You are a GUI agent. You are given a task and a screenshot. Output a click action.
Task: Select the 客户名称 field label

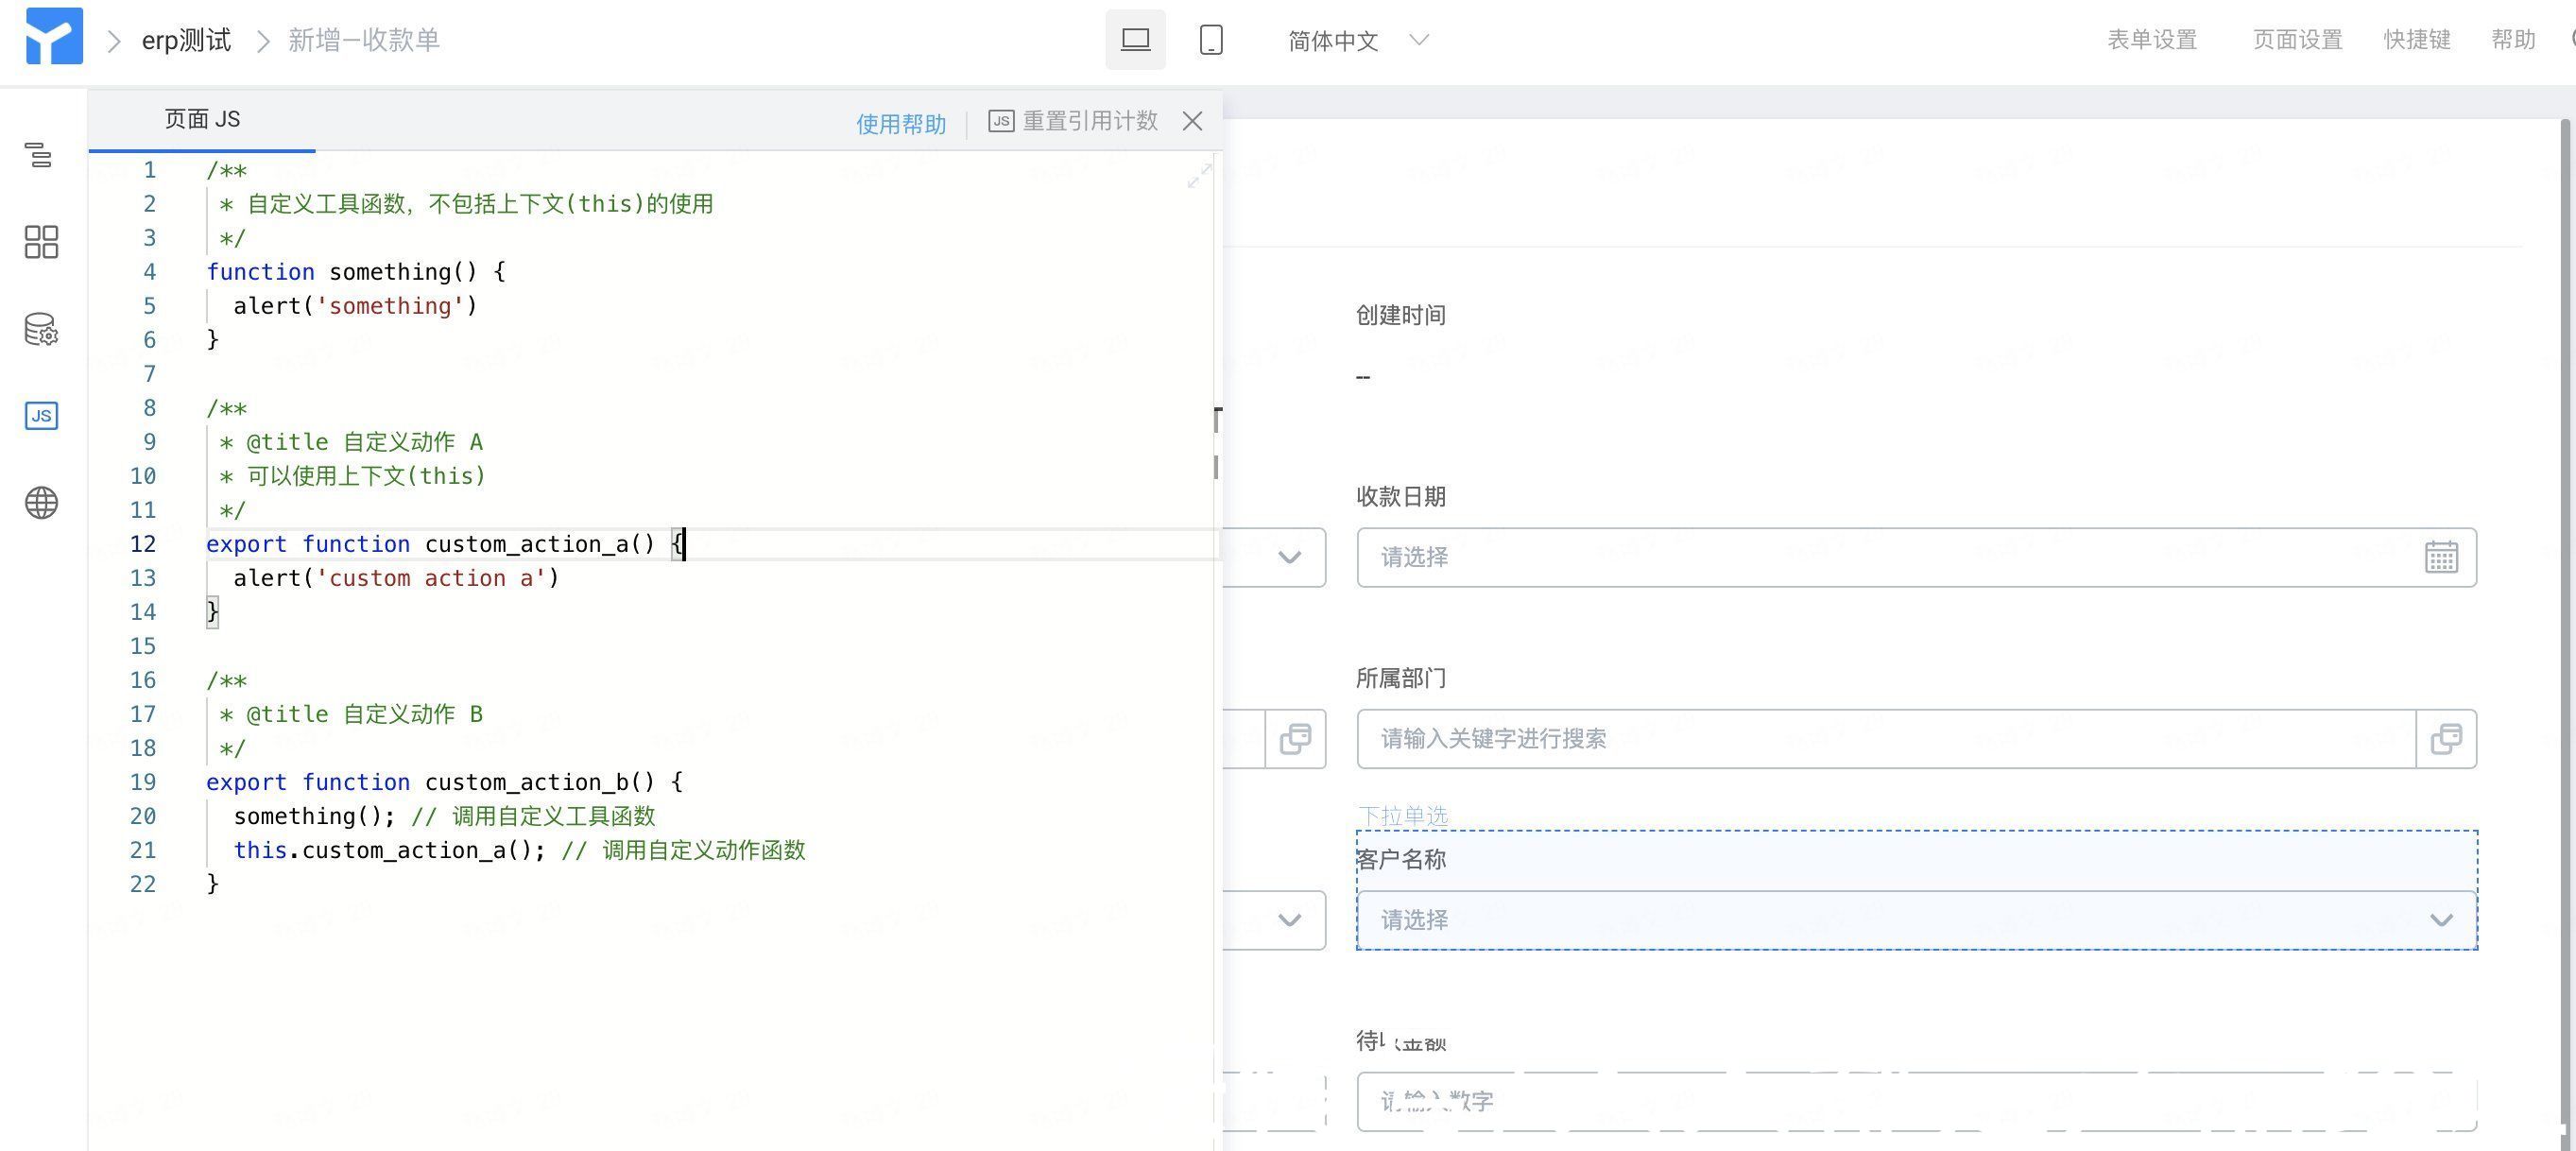(x=1400, y=859)
